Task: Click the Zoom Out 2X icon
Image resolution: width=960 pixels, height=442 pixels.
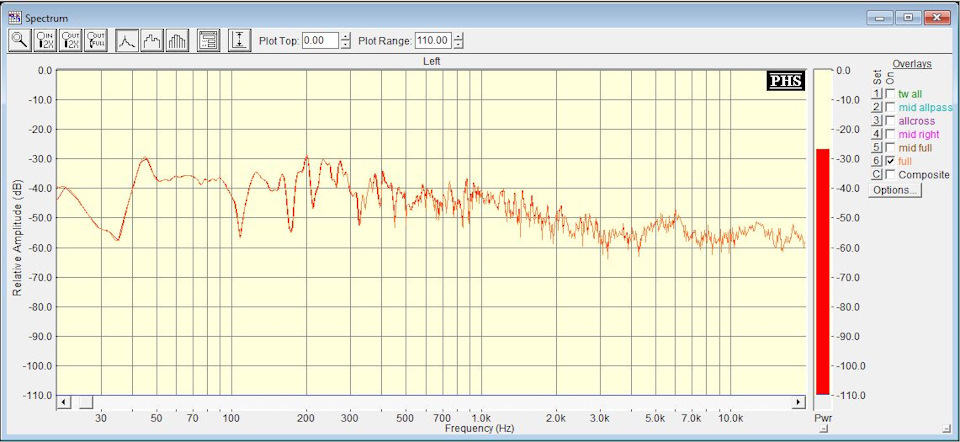Action: (x=70, y=40)
